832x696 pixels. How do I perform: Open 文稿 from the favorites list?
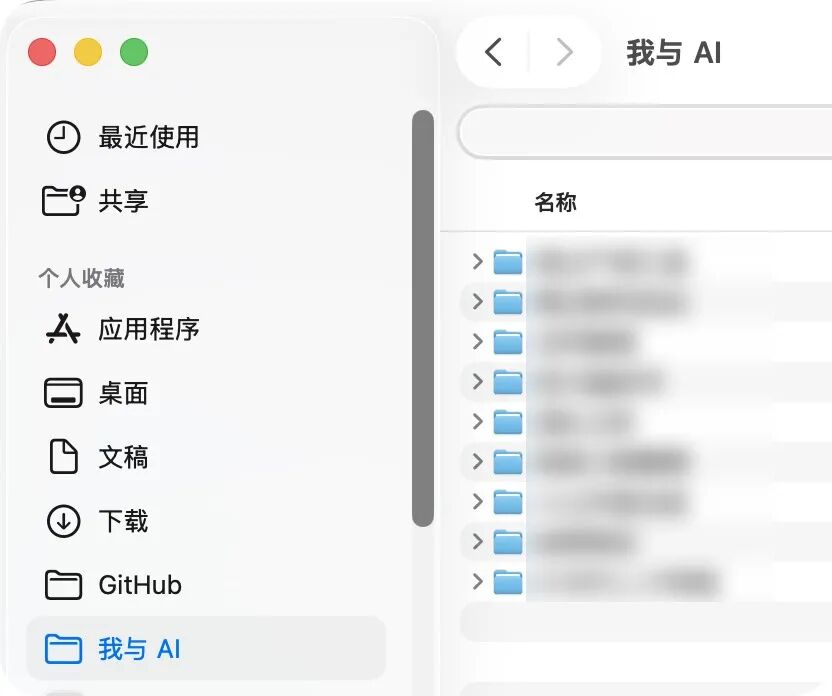pos(120,457)
